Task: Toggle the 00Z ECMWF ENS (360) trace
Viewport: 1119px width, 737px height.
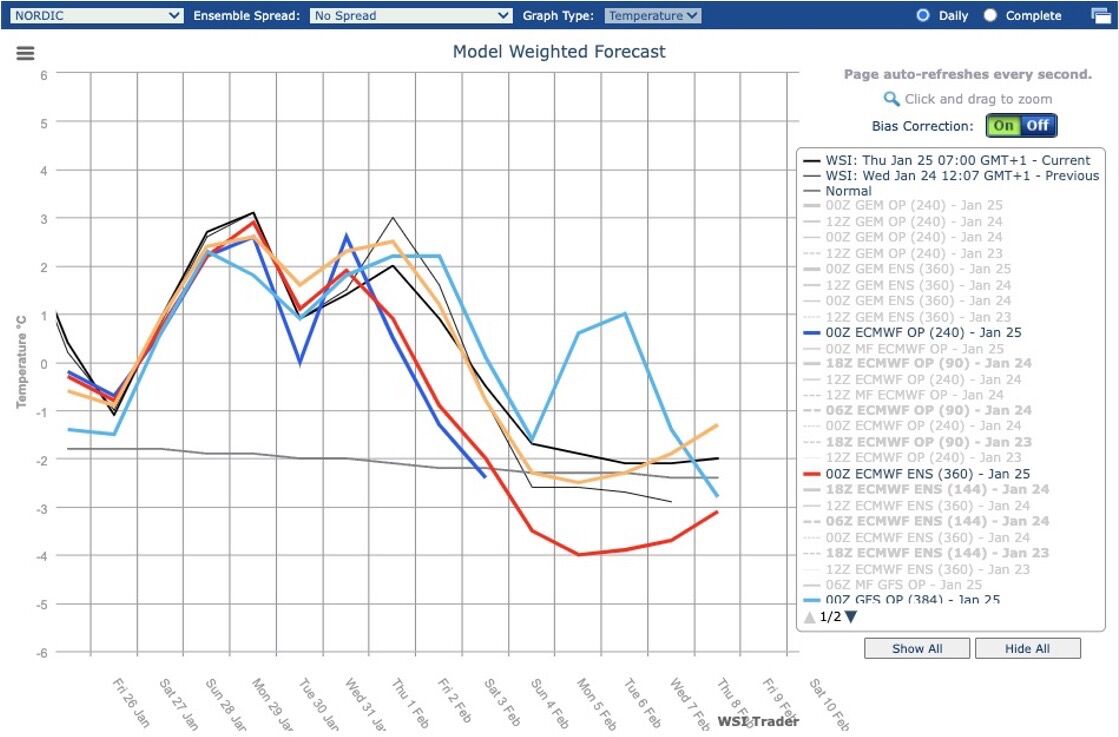Action: [x=925, y=473]
